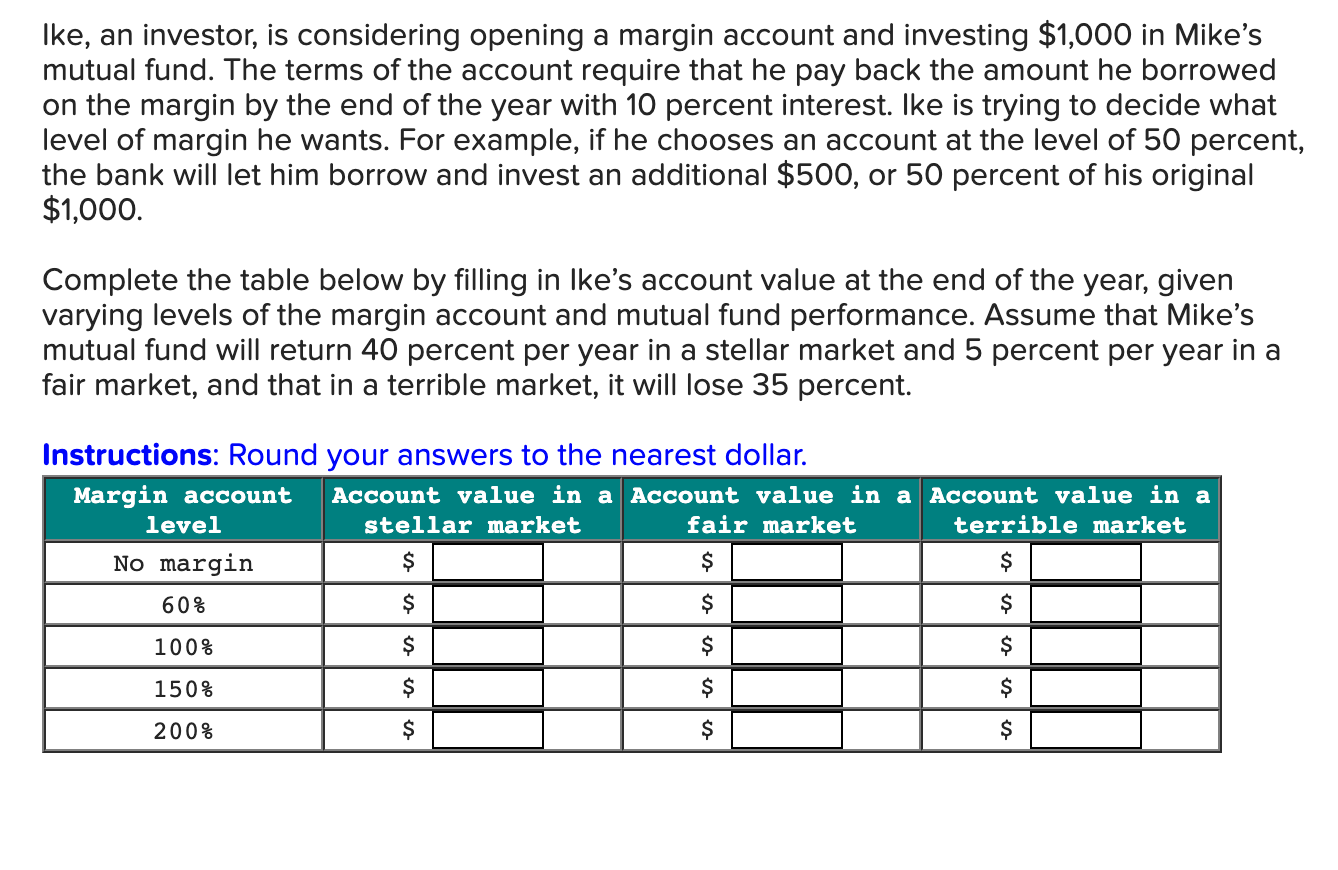Screen dimensions: 1338x870
Task: Select the terrible market box for 150% margin
Action: point(1086,688)
